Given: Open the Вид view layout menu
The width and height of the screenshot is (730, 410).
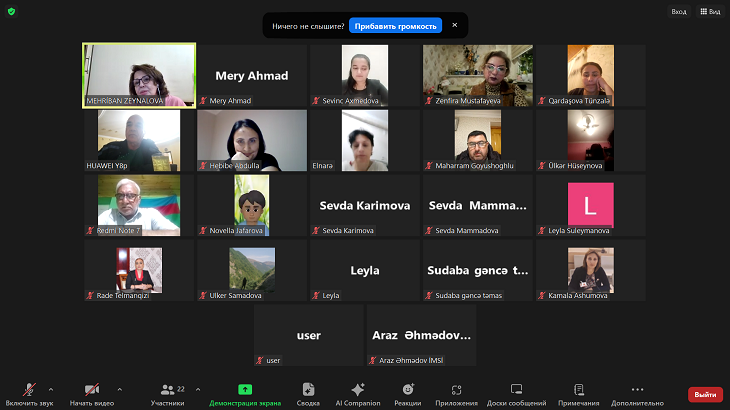Looking at the screenshot, I should [x=709, y=11].
